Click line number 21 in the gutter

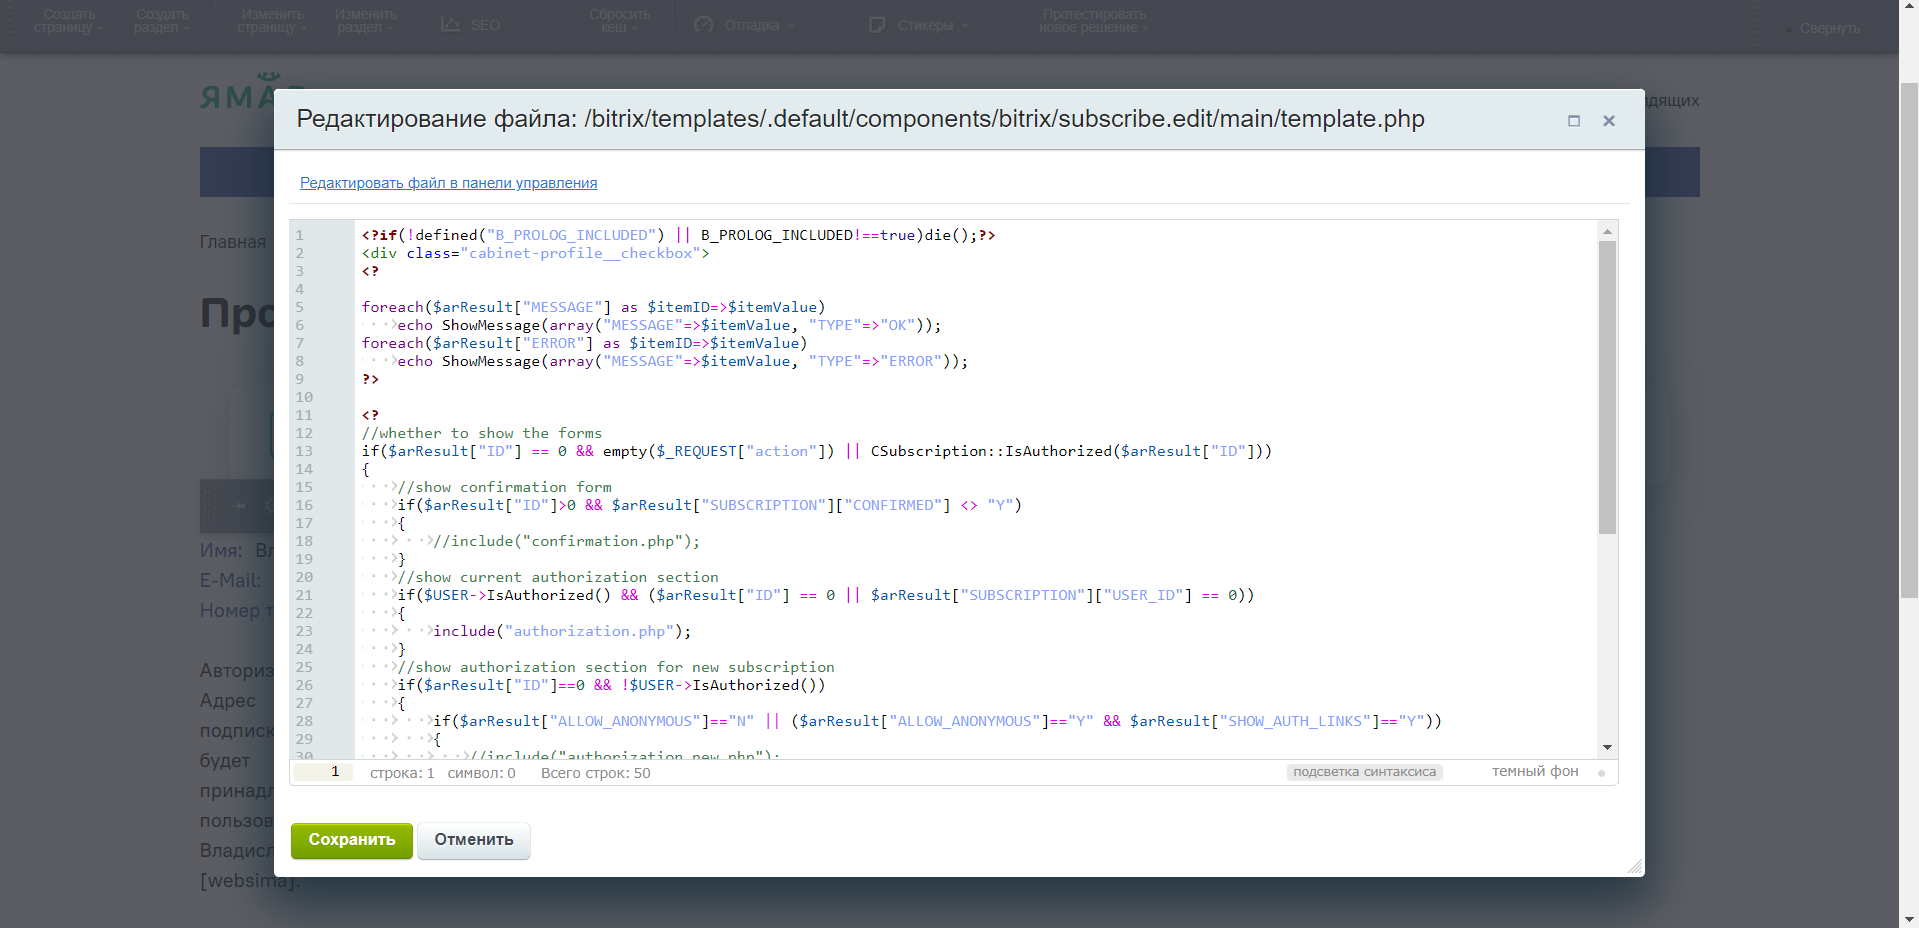[x=304, y=596]
